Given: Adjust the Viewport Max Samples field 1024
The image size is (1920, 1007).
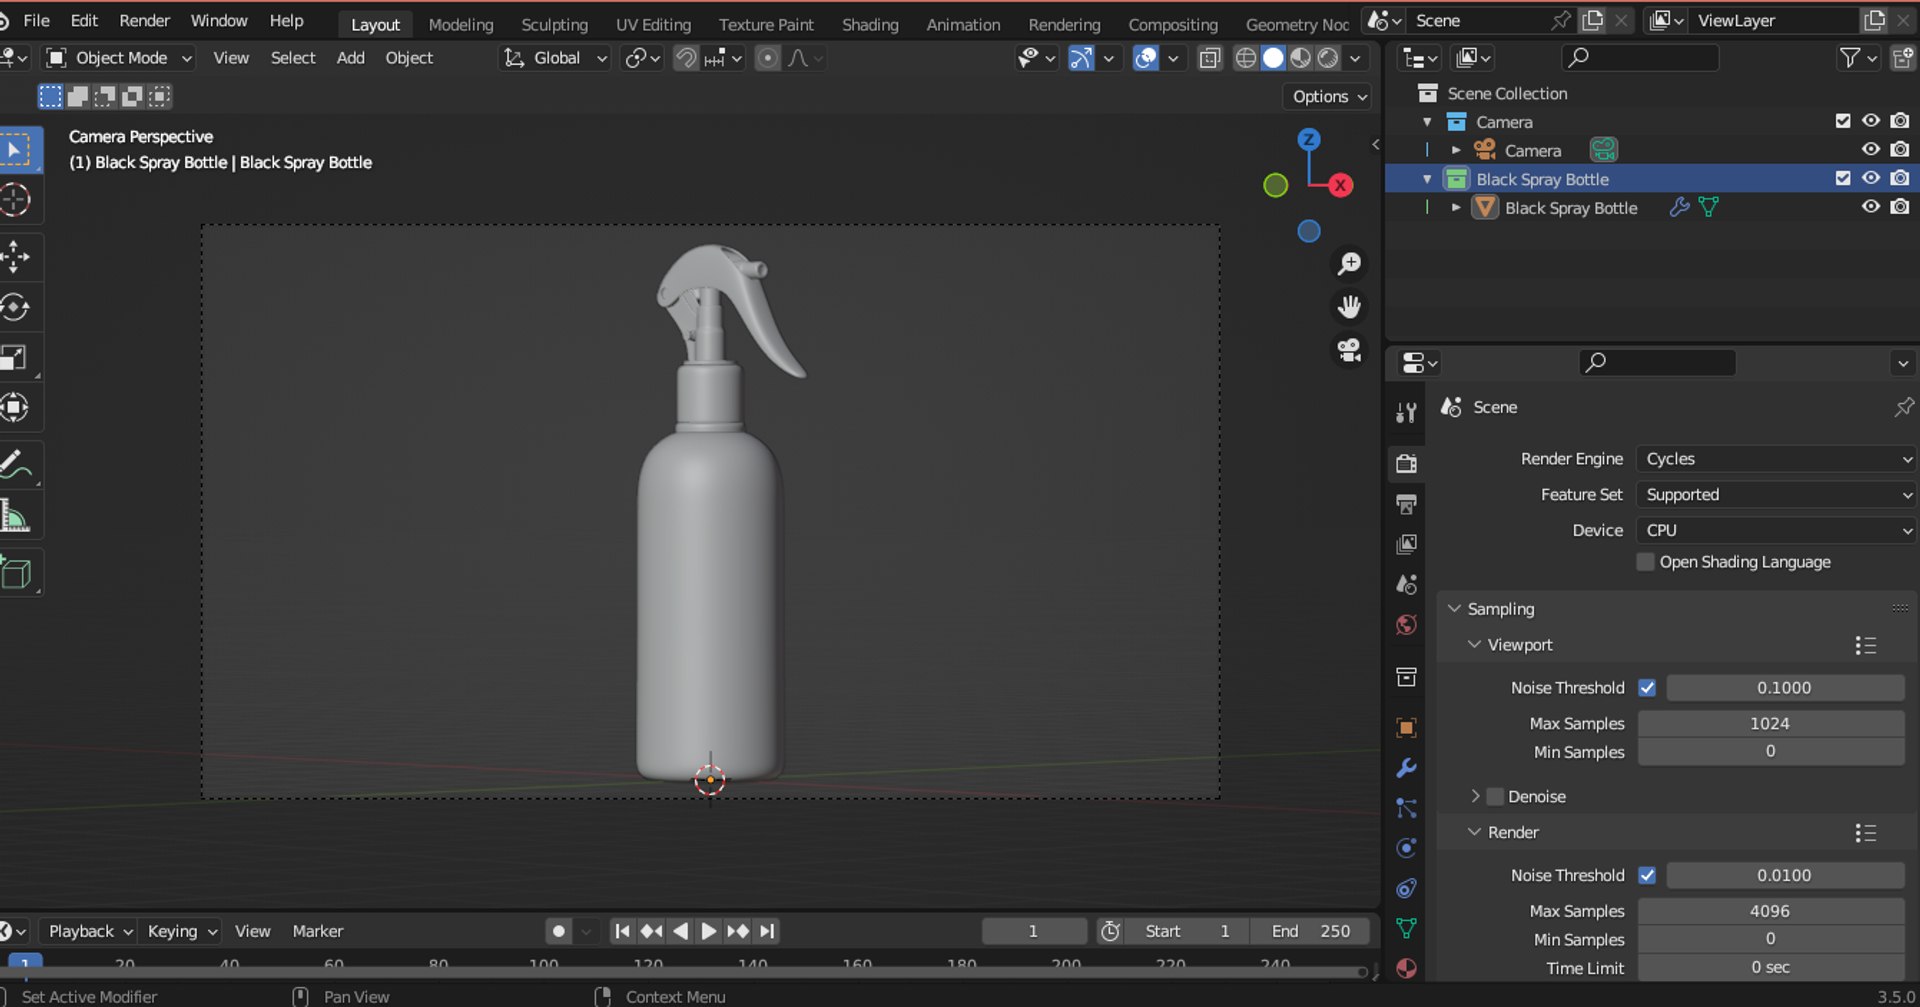Looking at the screenshot, I should click(x=1770, y=723).
